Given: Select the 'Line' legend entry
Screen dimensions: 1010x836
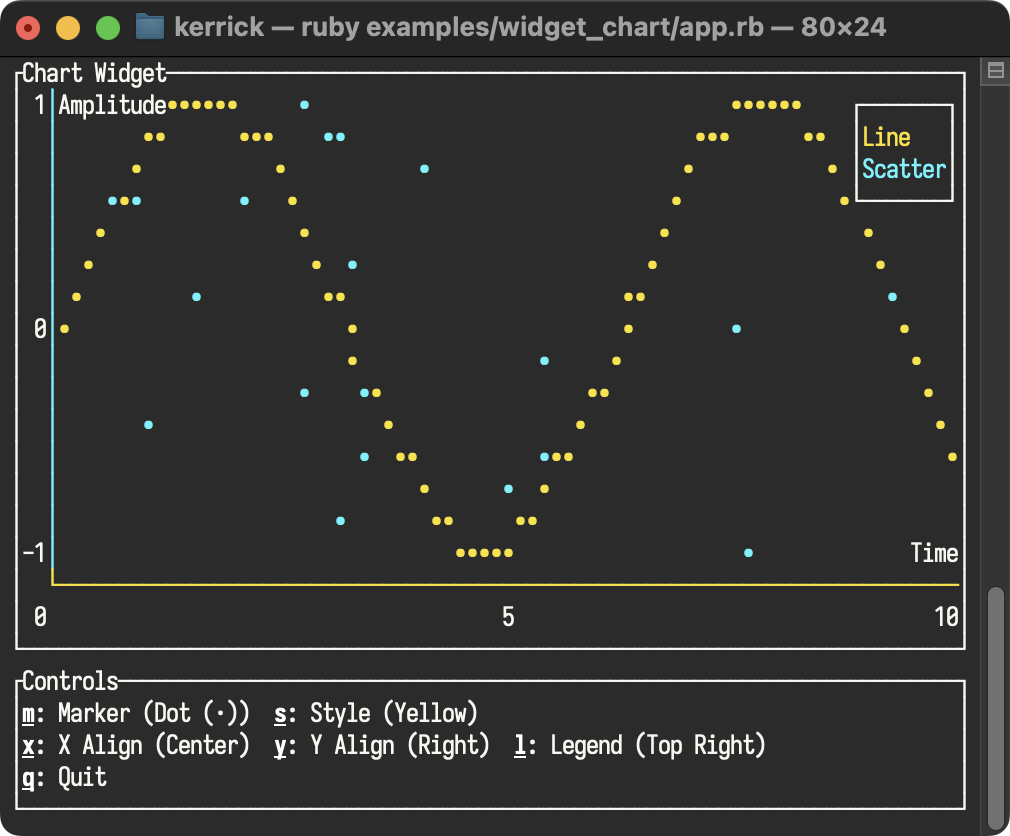Looking at the screenshot, I should click(886, 137).
